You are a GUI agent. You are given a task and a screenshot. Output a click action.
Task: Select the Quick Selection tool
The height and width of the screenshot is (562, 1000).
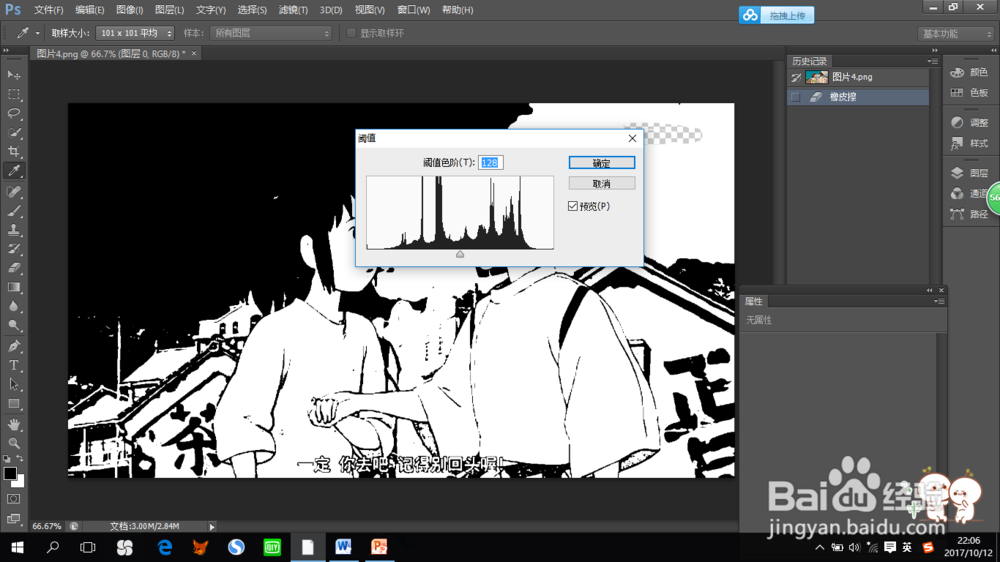point(13,133)
